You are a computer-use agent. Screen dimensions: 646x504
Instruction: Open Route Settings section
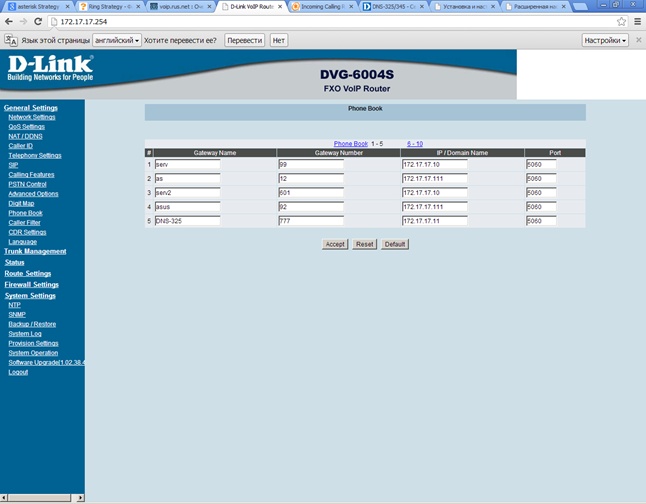coord(28,274)
